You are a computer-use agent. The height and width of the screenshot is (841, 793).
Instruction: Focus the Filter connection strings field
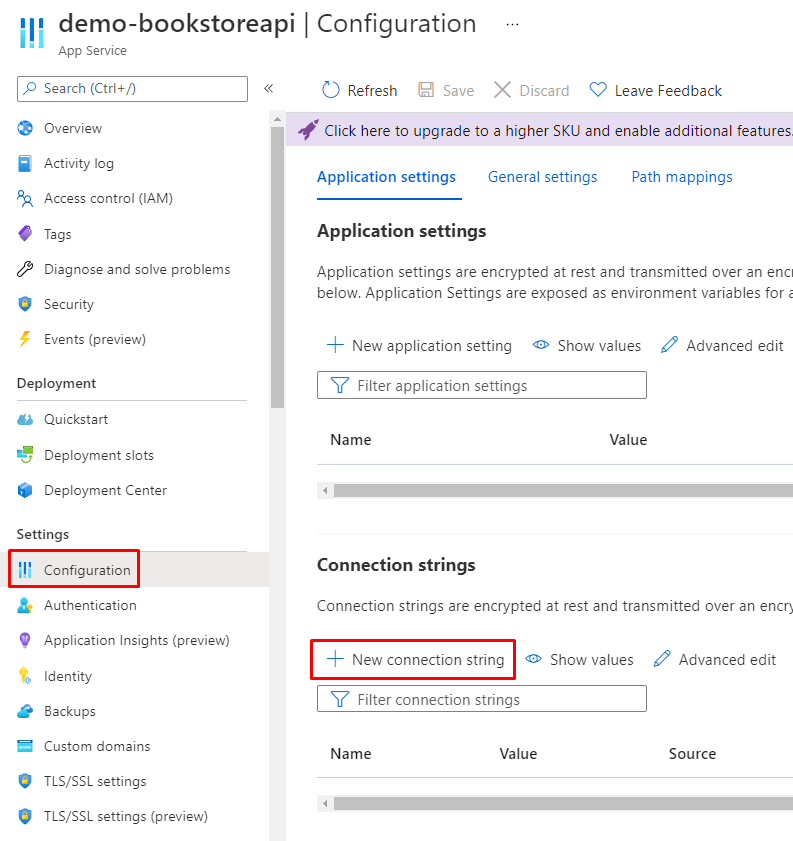pyautogui.click(x=481, y=699)
